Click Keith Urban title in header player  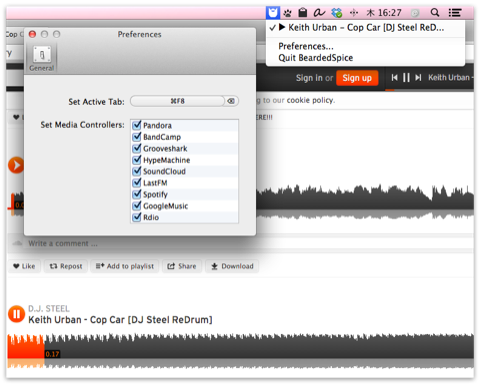(x=451, y=78)
